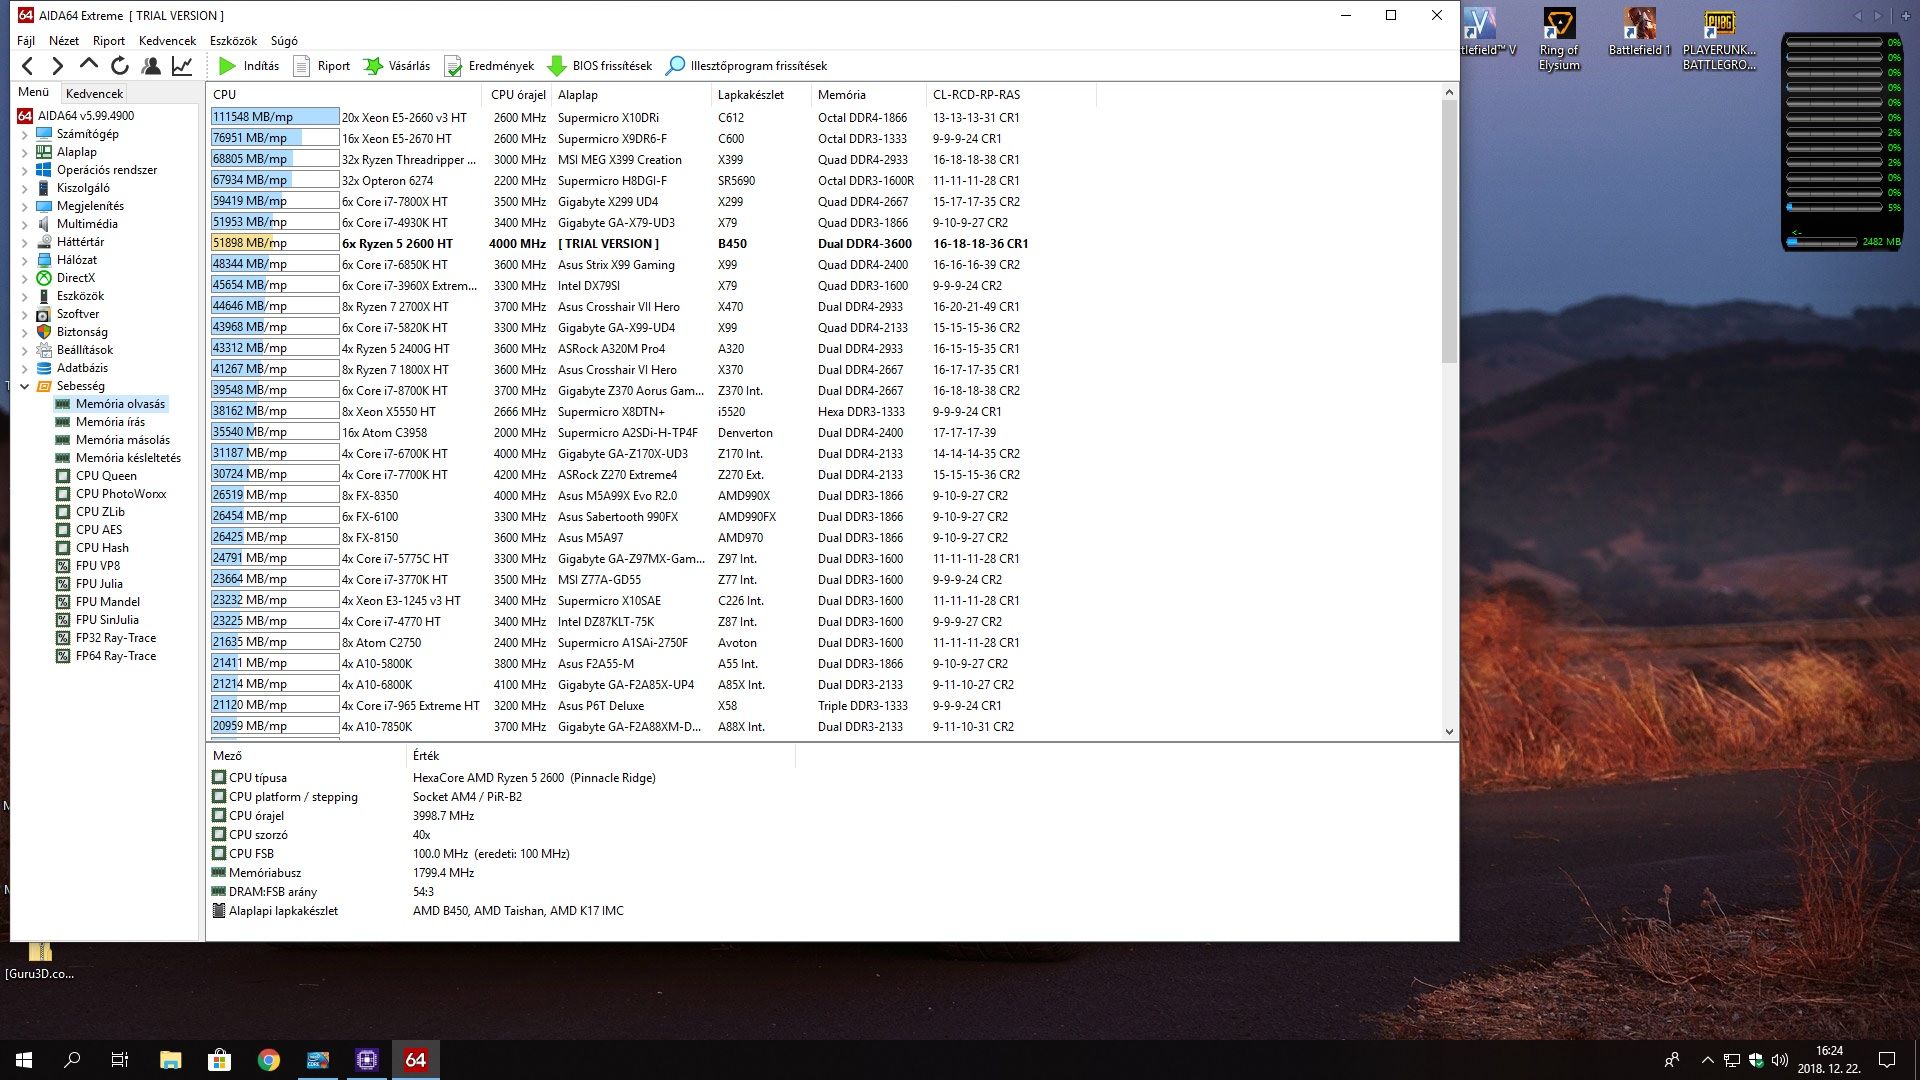Select FP32 Ray-Trace benchmark
Screen dimensions: 1920x1080
(116, 638)
